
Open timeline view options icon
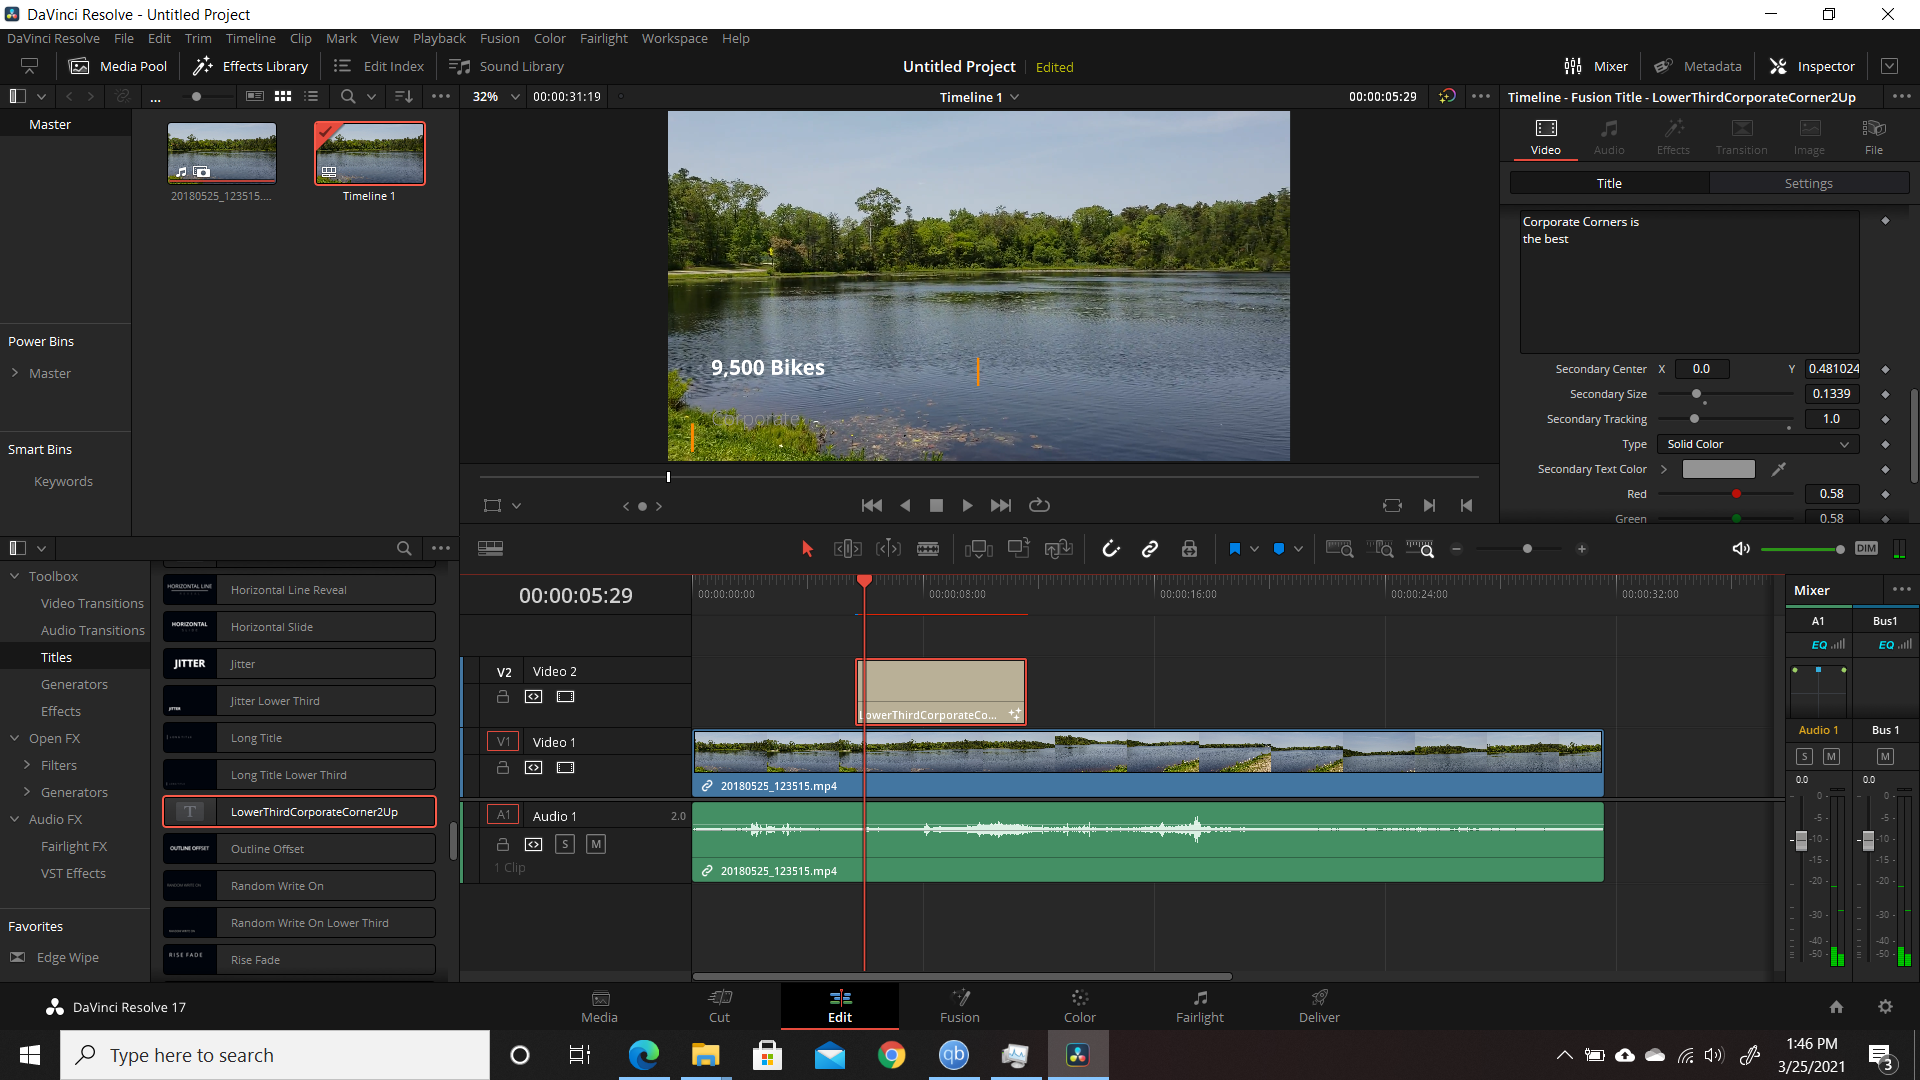(x=490, y=548)
